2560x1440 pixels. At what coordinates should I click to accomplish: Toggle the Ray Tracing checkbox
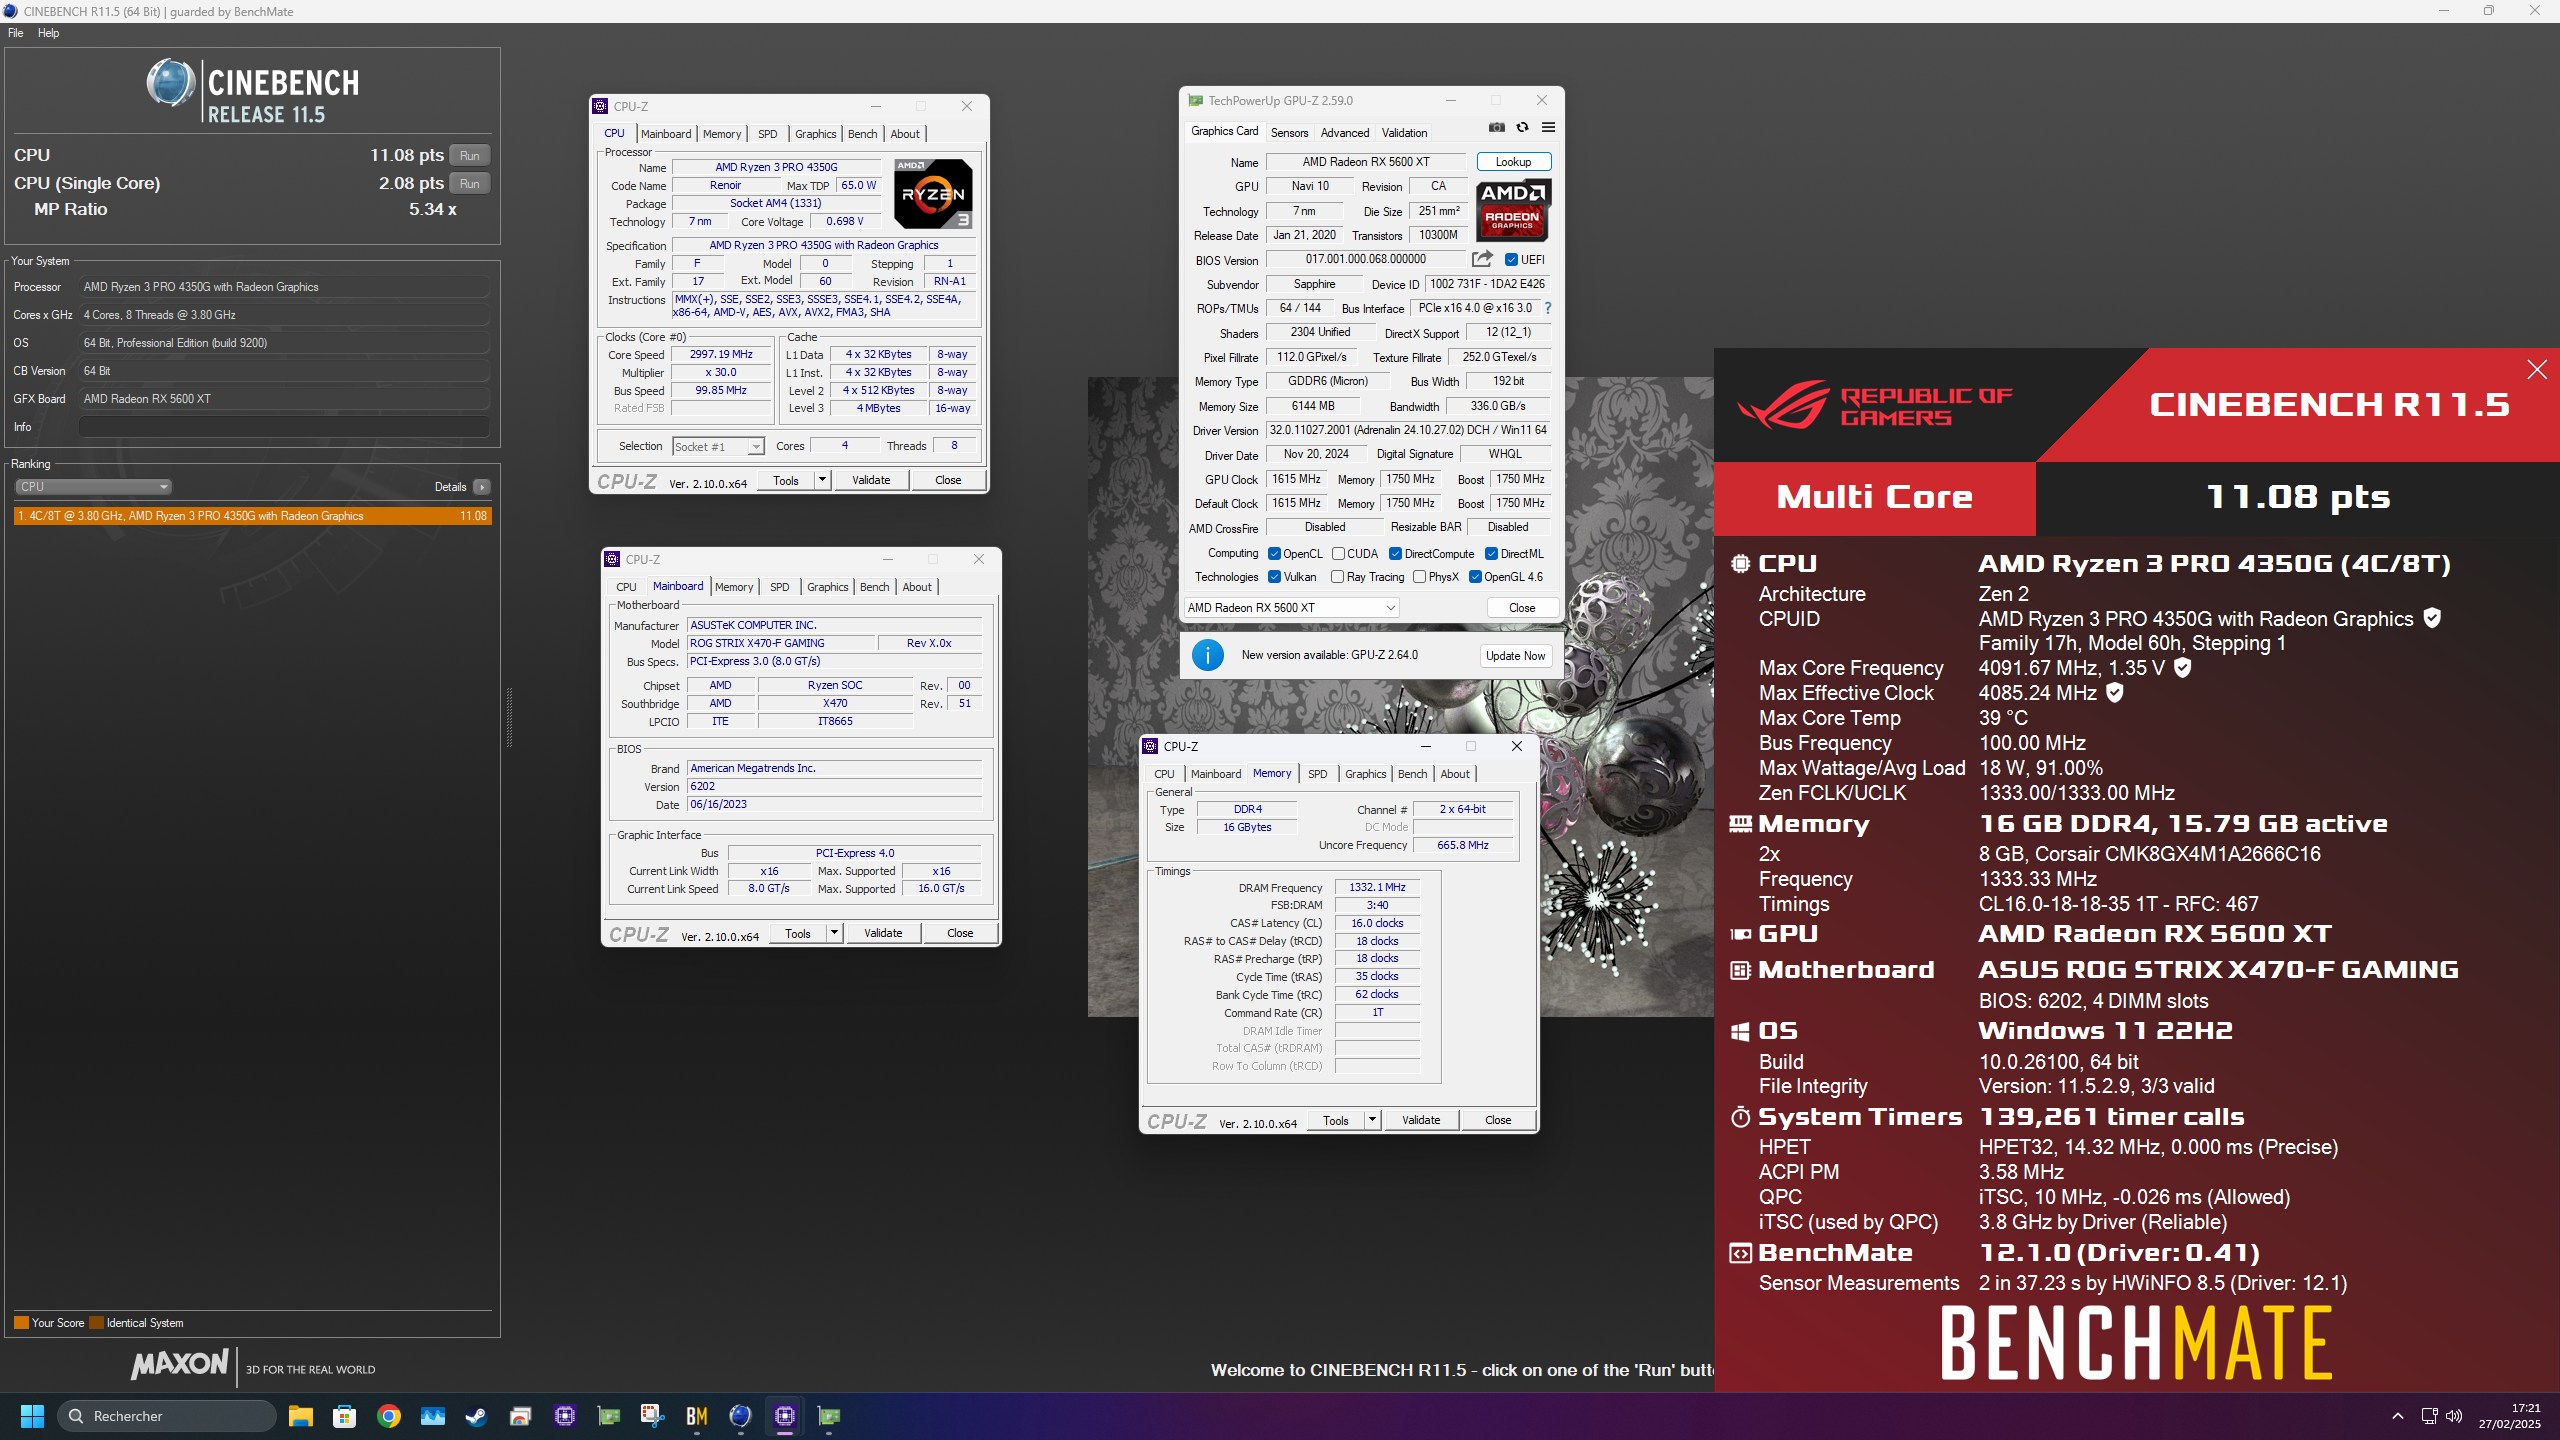click(1338, 577)
